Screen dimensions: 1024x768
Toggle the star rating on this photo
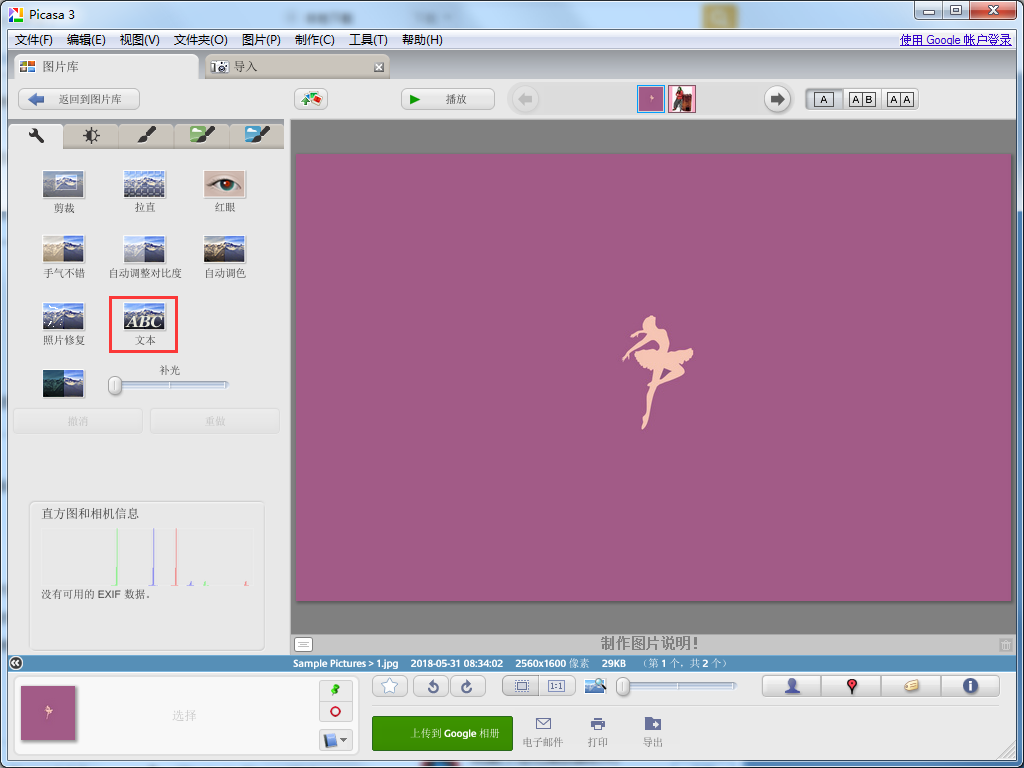click(389, 686)
